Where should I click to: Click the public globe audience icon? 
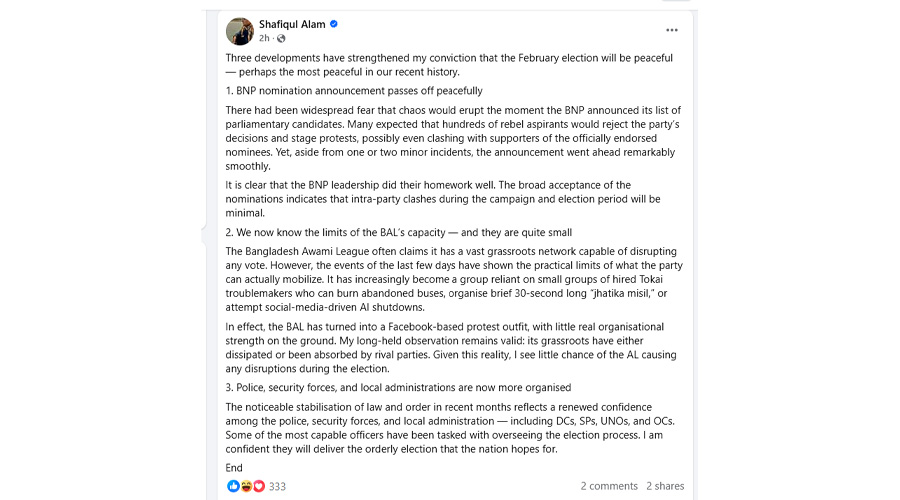pyautogui.click(x=281, y=39)
